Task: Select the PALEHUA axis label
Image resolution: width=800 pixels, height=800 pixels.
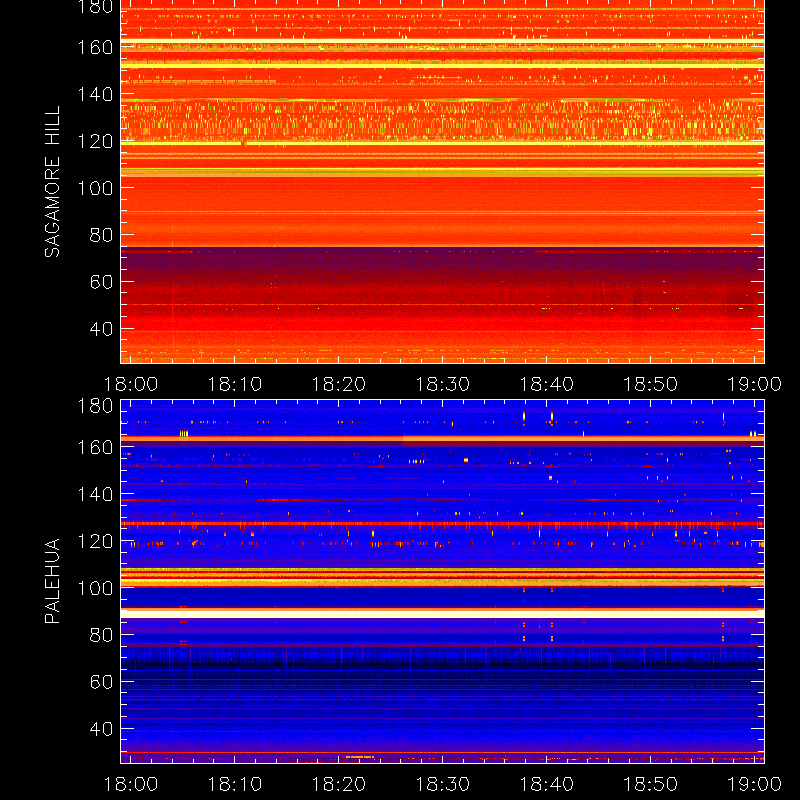Action: tap(52, 581)
